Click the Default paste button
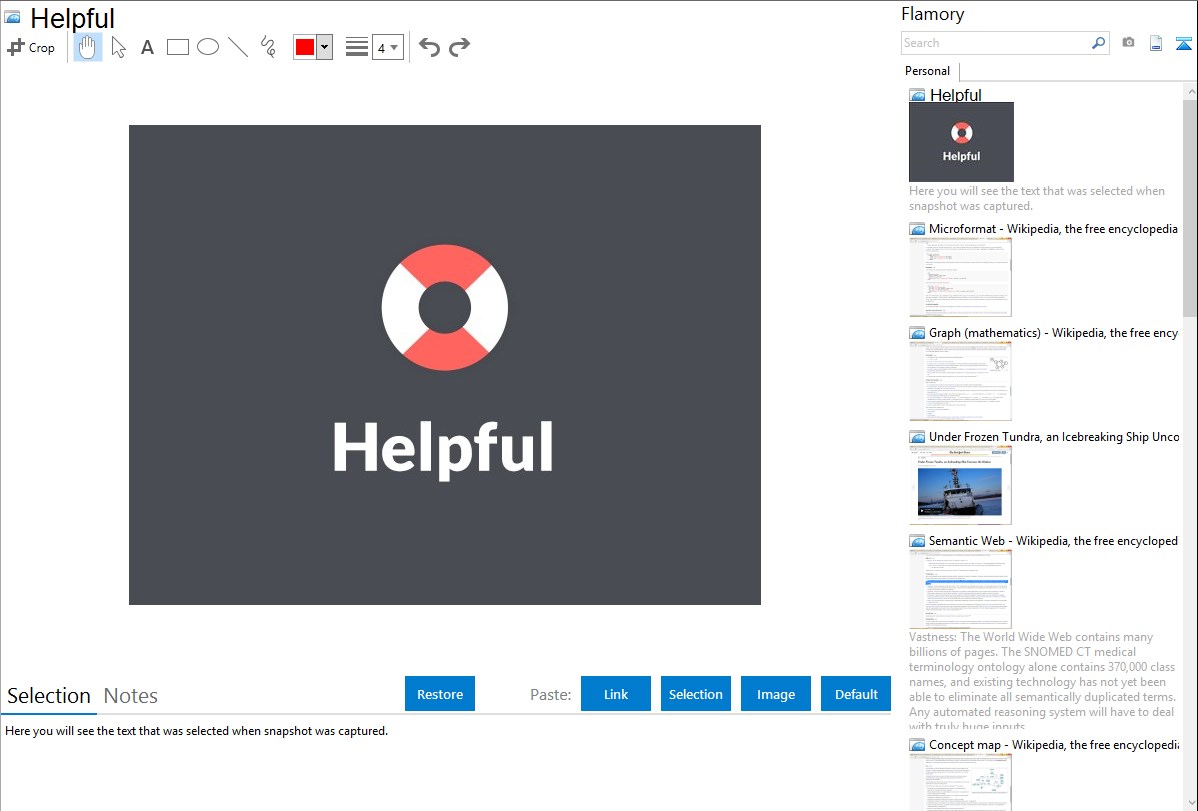Image resolution: width=1198 pixels, height=811 pixels. click(856, 694)
